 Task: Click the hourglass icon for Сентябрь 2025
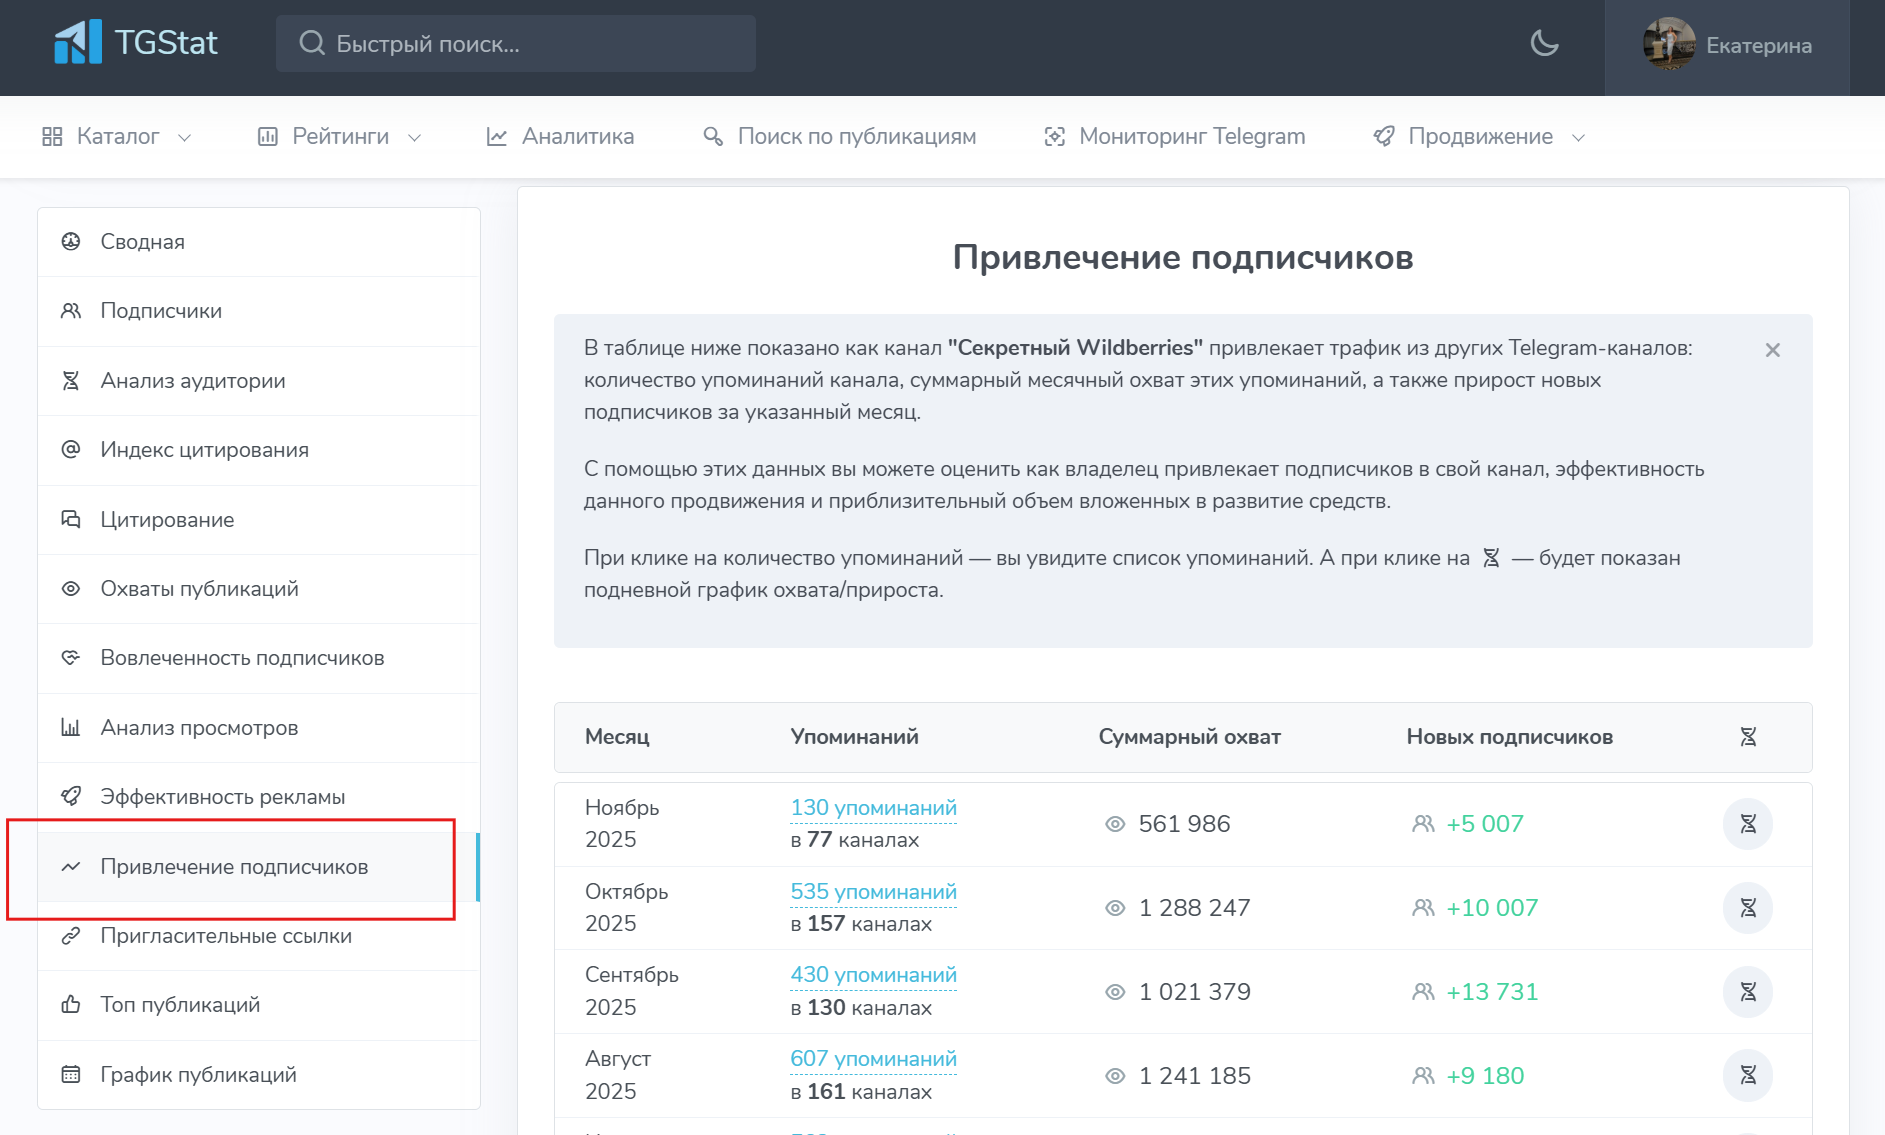1749,992
